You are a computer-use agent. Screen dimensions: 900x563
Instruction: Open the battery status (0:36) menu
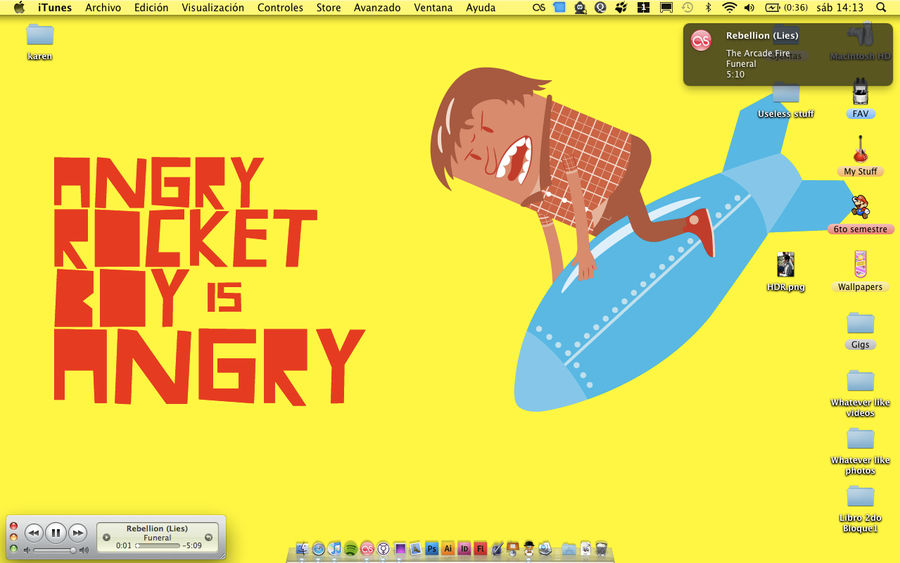tap(786, 7)
